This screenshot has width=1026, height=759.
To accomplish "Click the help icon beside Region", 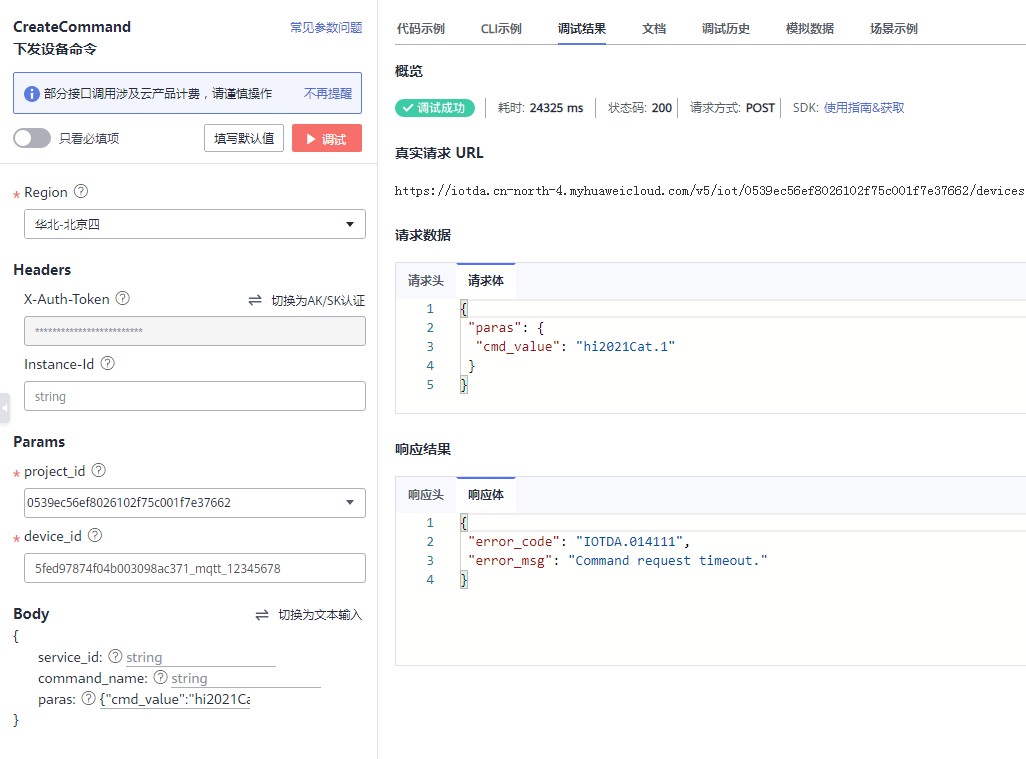I will coord(80,192).
